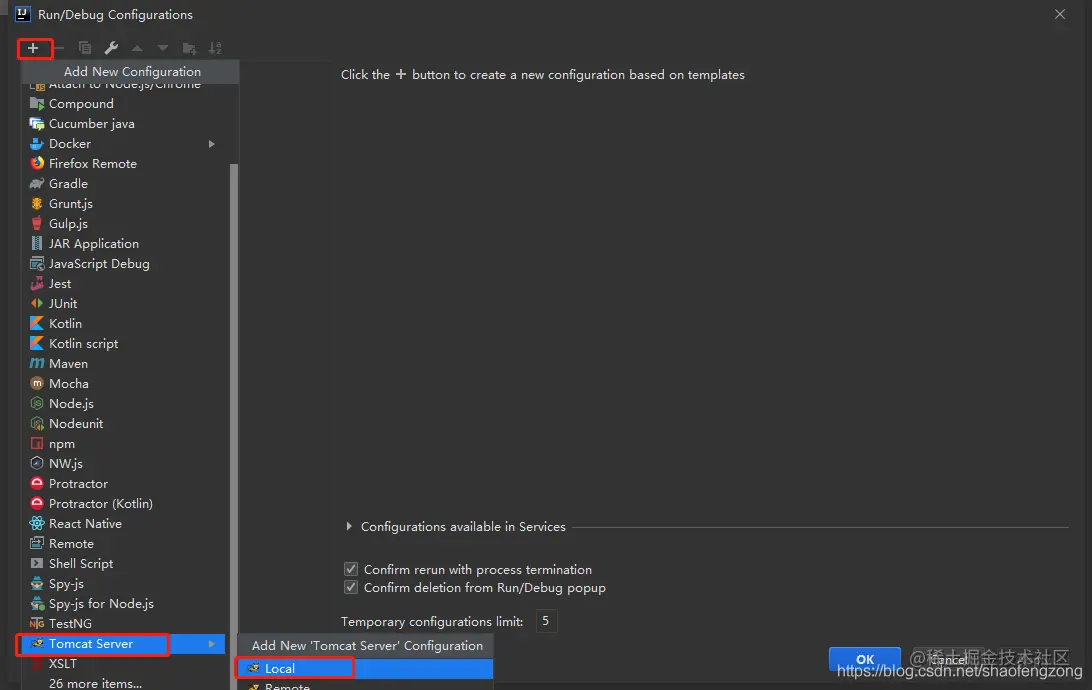Expand the Docker submenu arrow
Screen dimensions: 1092x690
point(212,144)
